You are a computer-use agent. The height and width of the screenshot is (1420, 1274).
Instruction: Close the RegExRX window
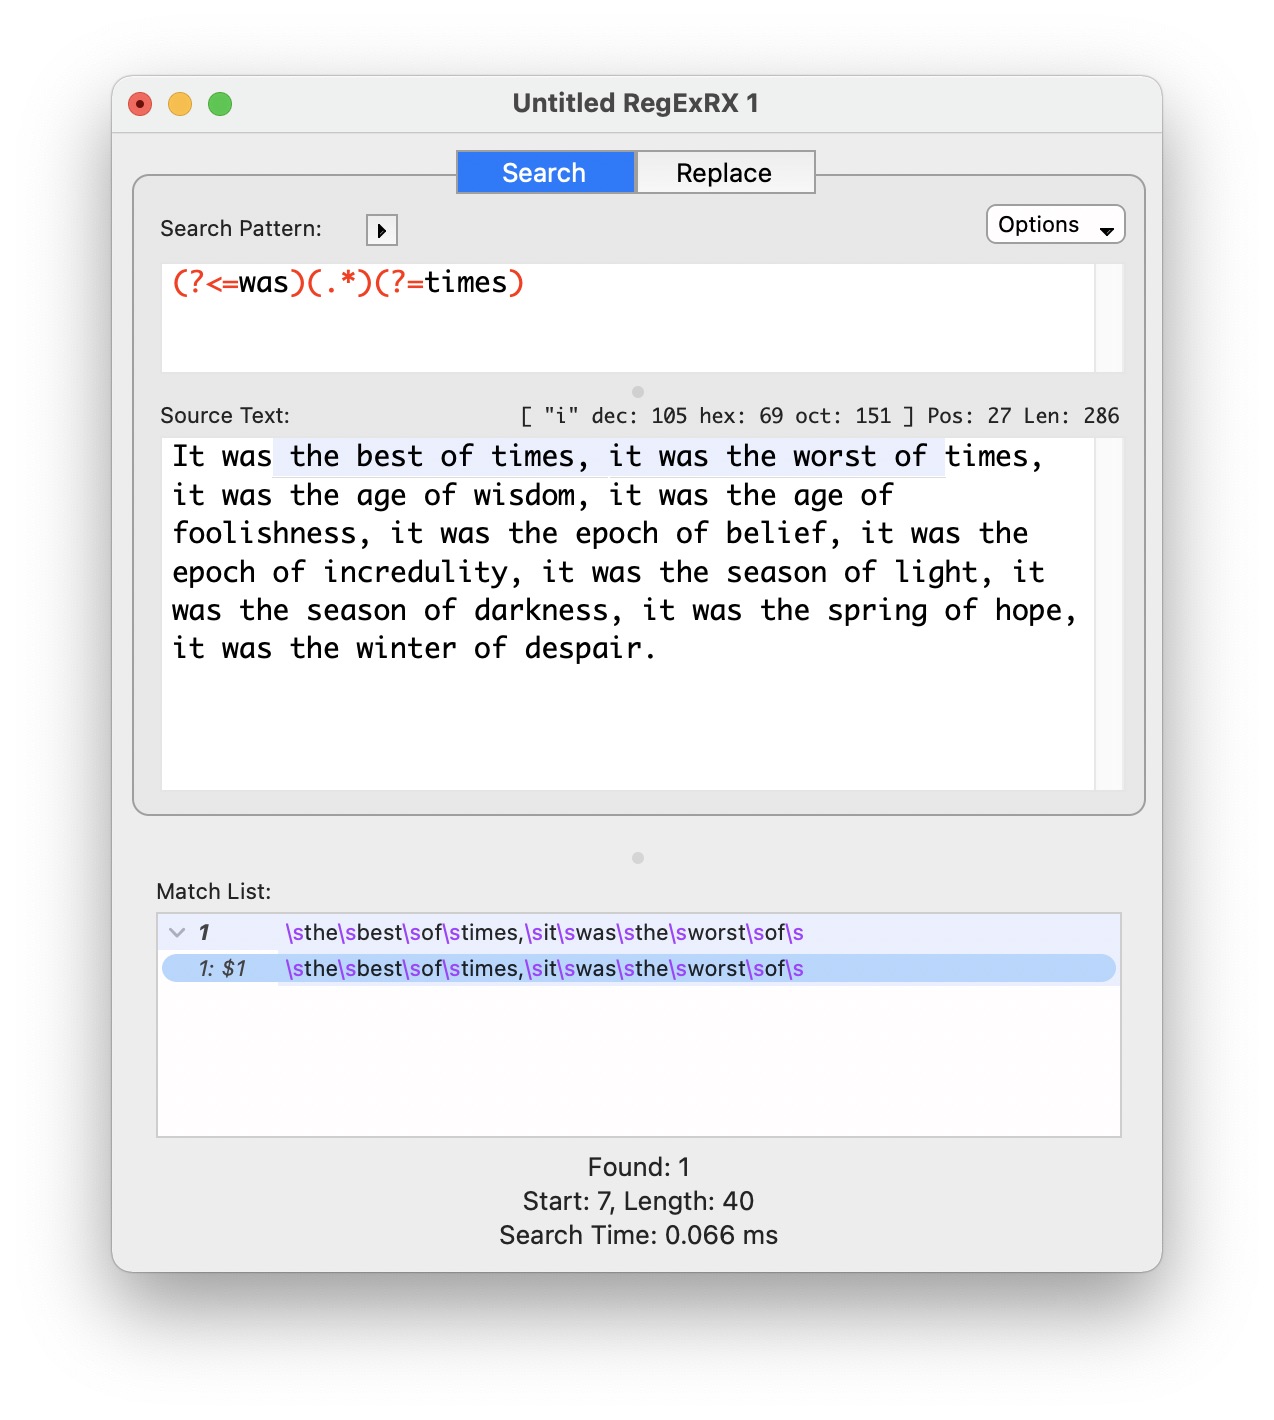click(140, 104)
